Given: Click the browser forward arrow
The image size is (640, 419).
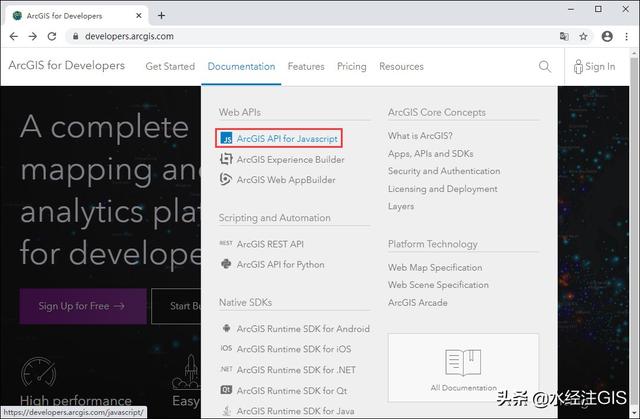Looking at the screenshot, I should coord(33,36).
